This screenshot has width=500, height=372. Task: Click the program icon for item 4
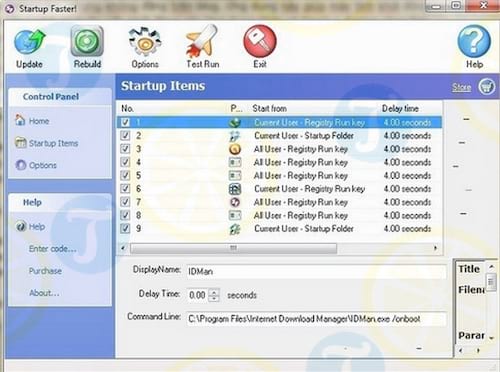[235, 162]
